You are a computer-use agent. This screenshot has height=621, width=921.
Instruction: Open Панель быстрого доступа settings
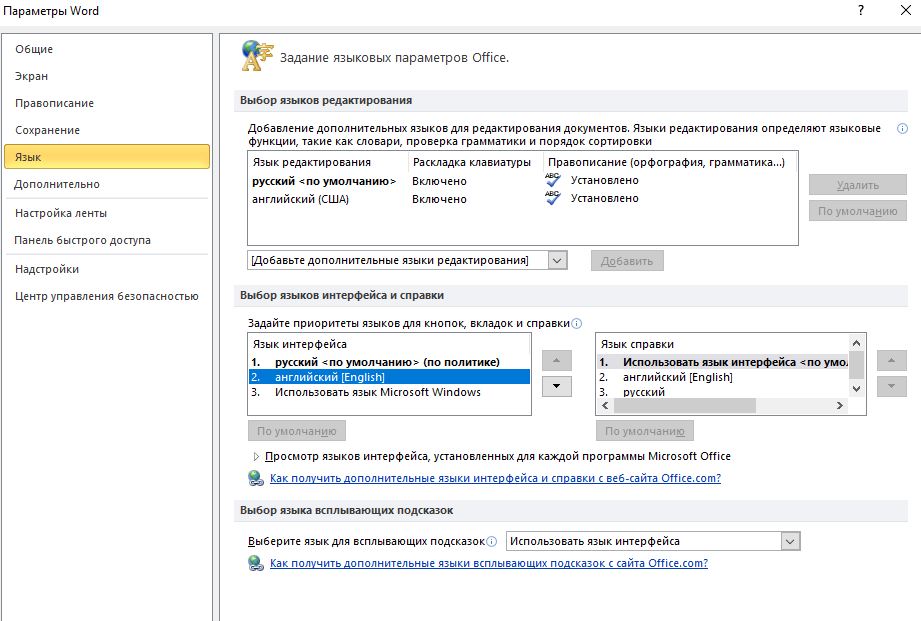pyautogui.click(x=106, y=240)
